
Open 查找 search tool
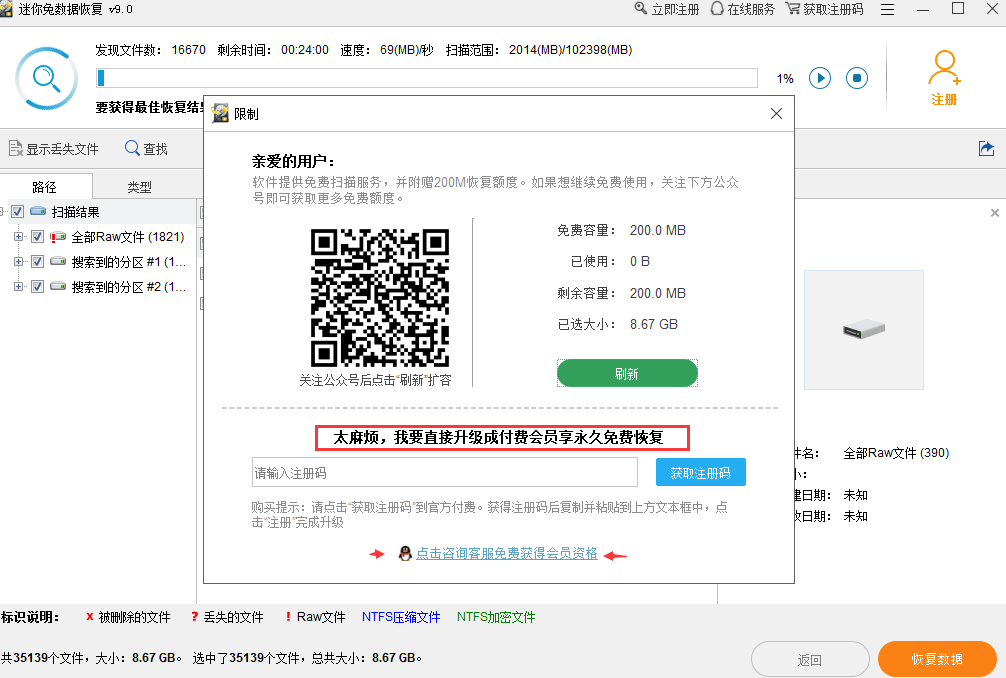click(x=146, y=149)
